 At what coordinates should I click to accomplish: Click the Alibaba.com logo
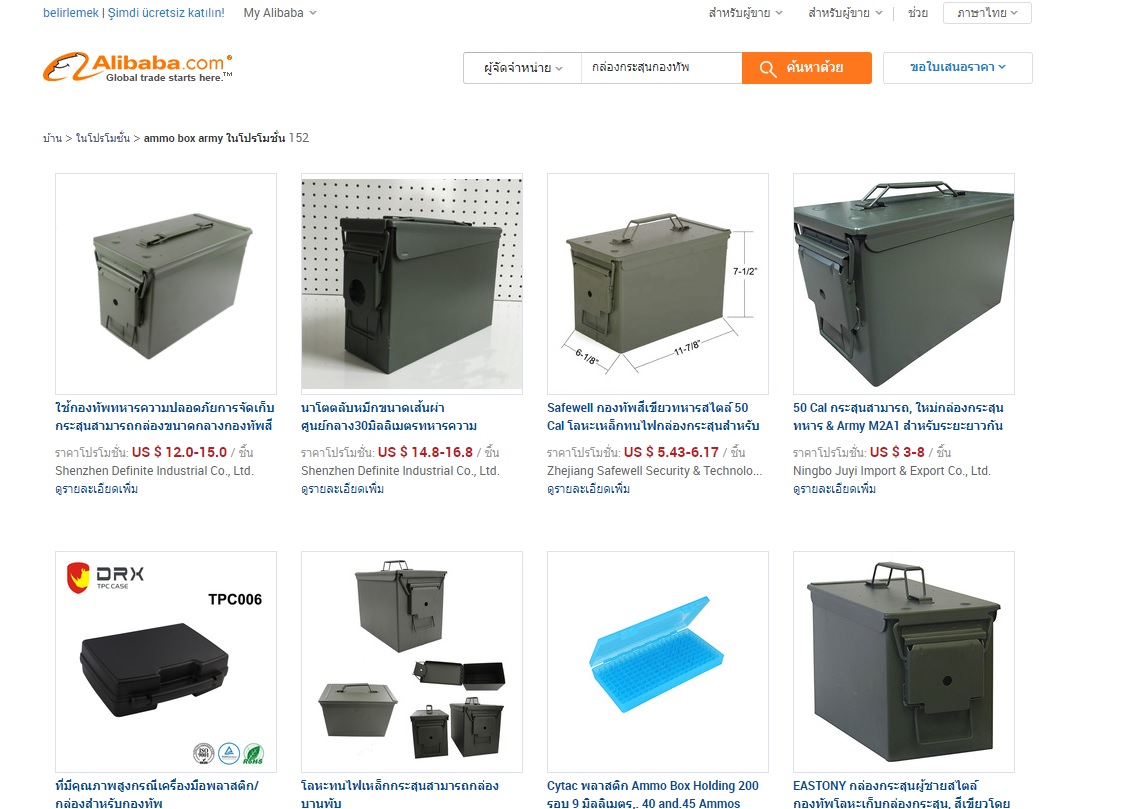(138, 67)
